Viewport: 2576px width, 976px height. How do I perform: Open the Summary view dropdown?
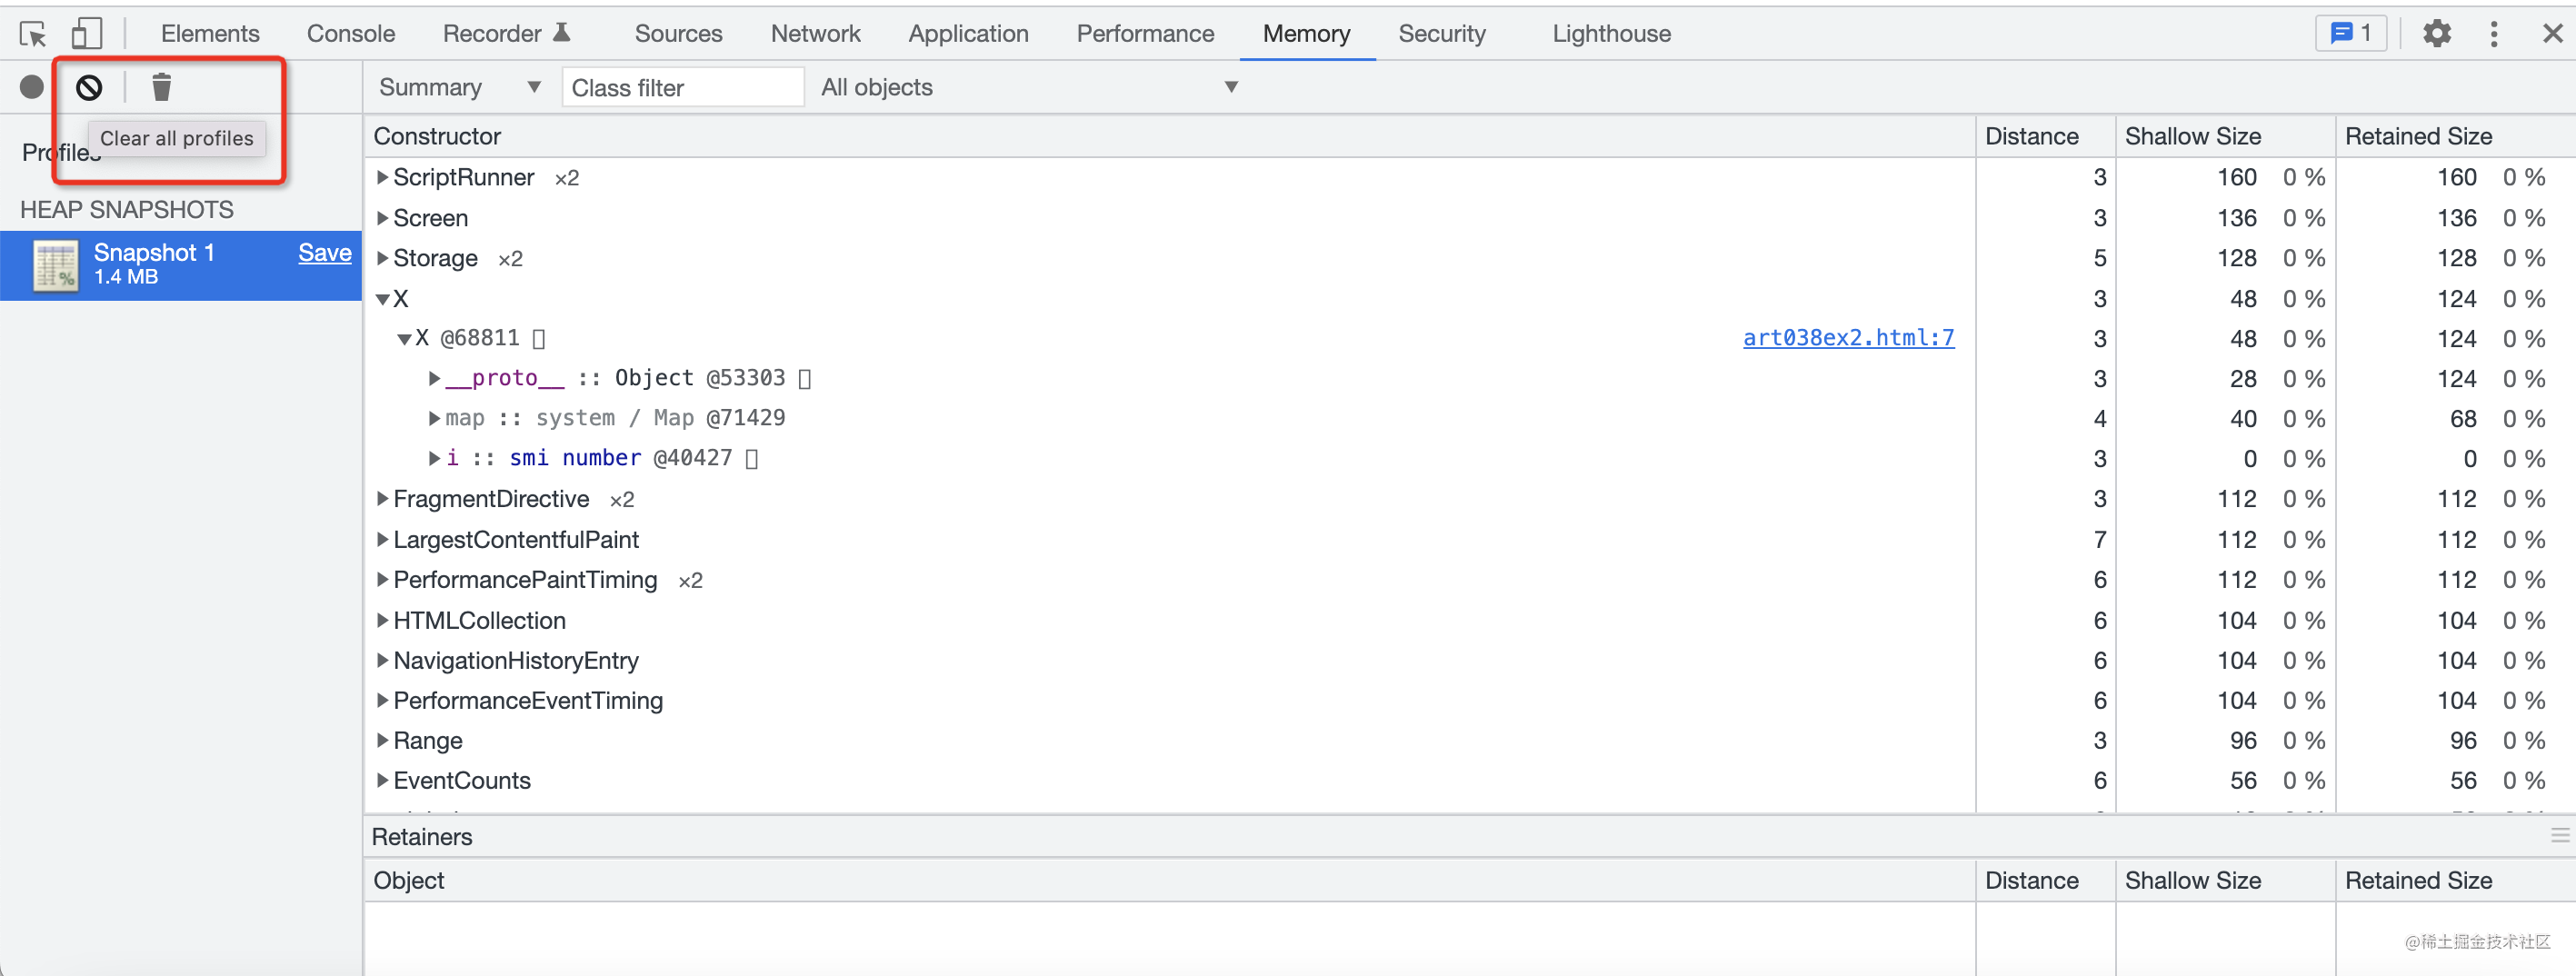457,87
